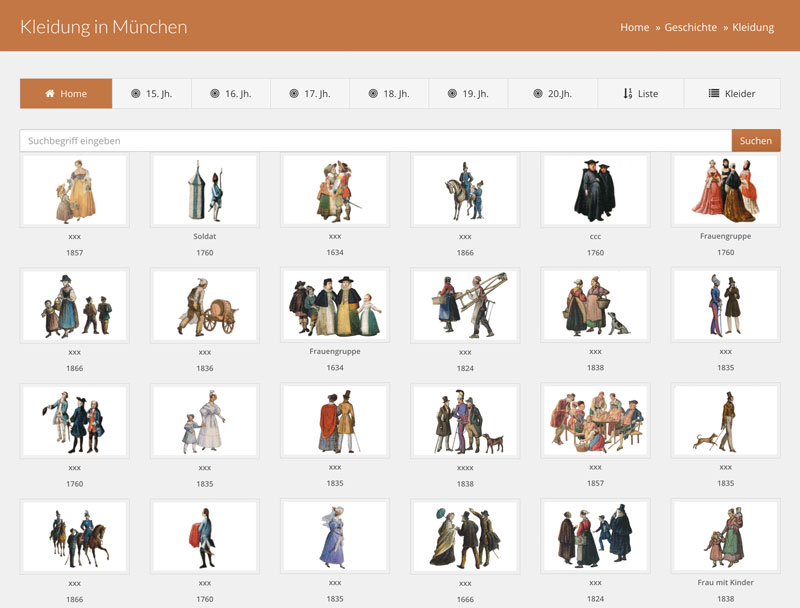Follow the Home breadcrumb link in header
800x608 pixels.
[634, 27]
